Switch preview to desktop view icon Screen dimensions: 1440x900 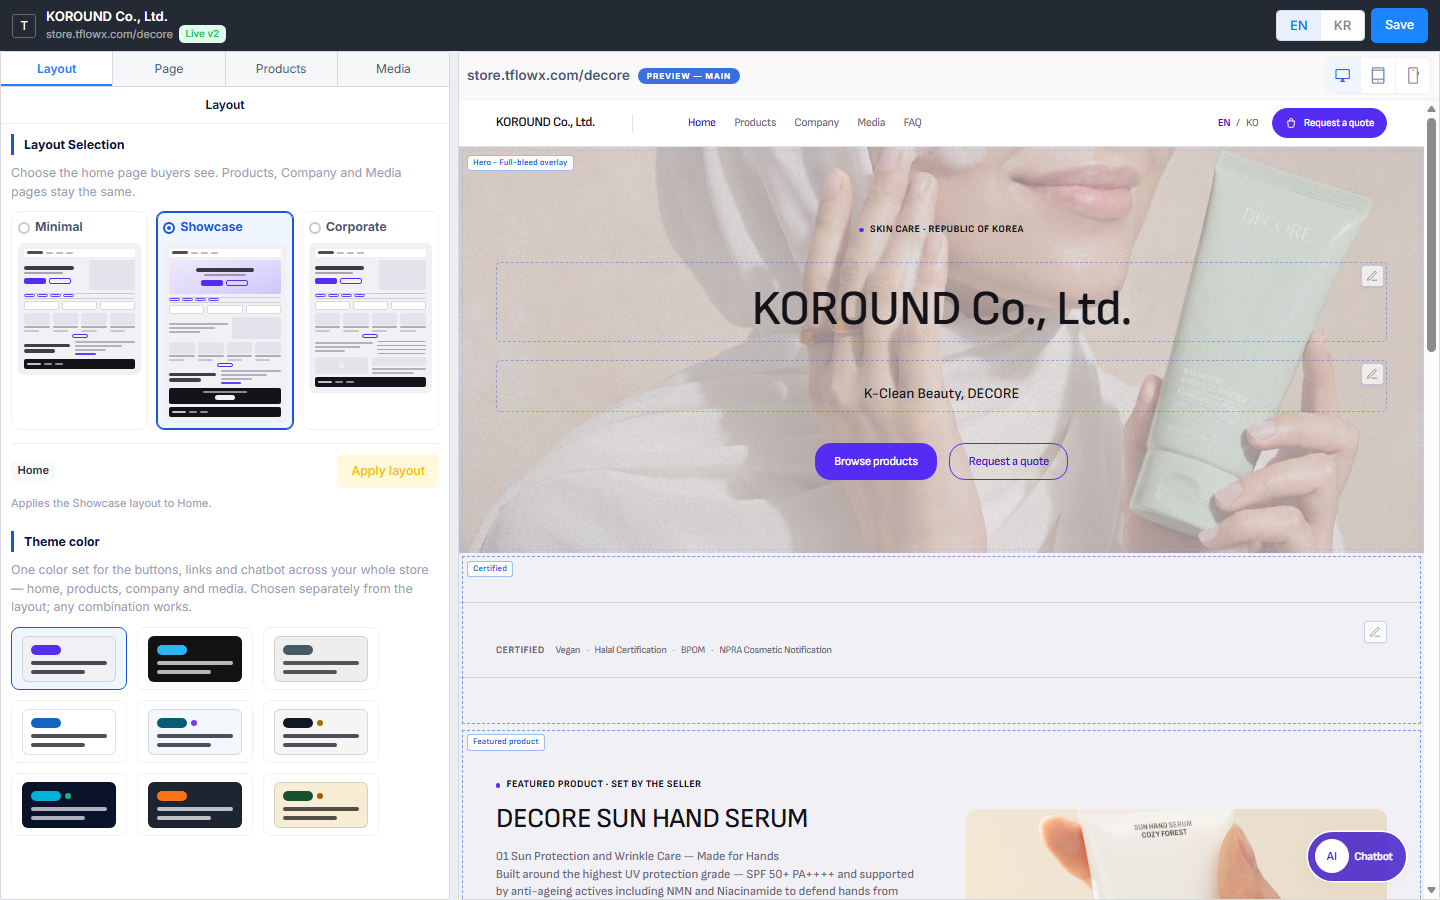[1343, 76]
